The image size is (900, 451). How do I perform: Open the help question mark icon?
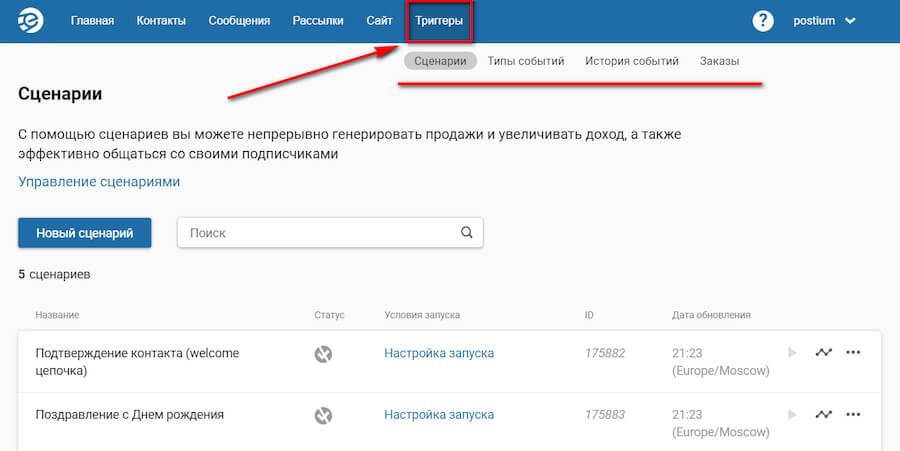click(763, 21)
